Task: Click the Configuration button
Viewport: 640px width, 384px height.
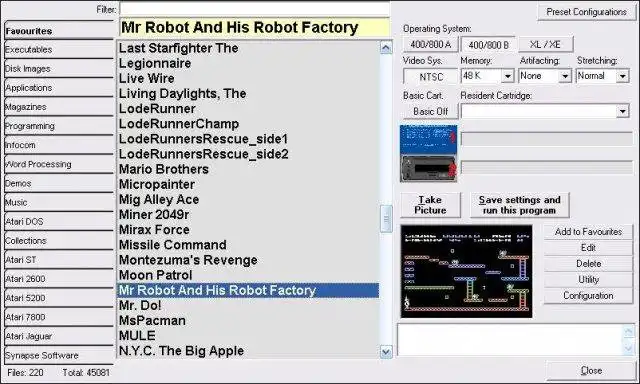Action: 588,296
